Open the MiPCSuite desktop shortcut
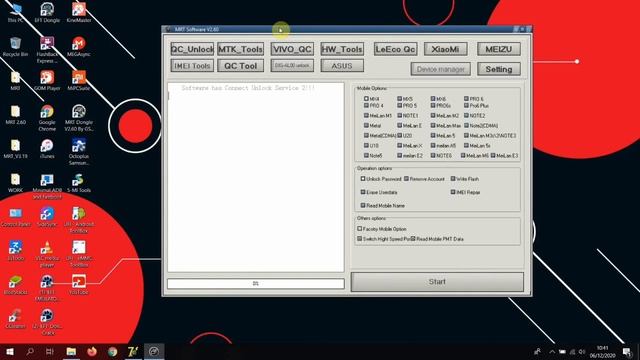Image resolution: width=640 pixels, height=360 pixels. click(79, 81)
